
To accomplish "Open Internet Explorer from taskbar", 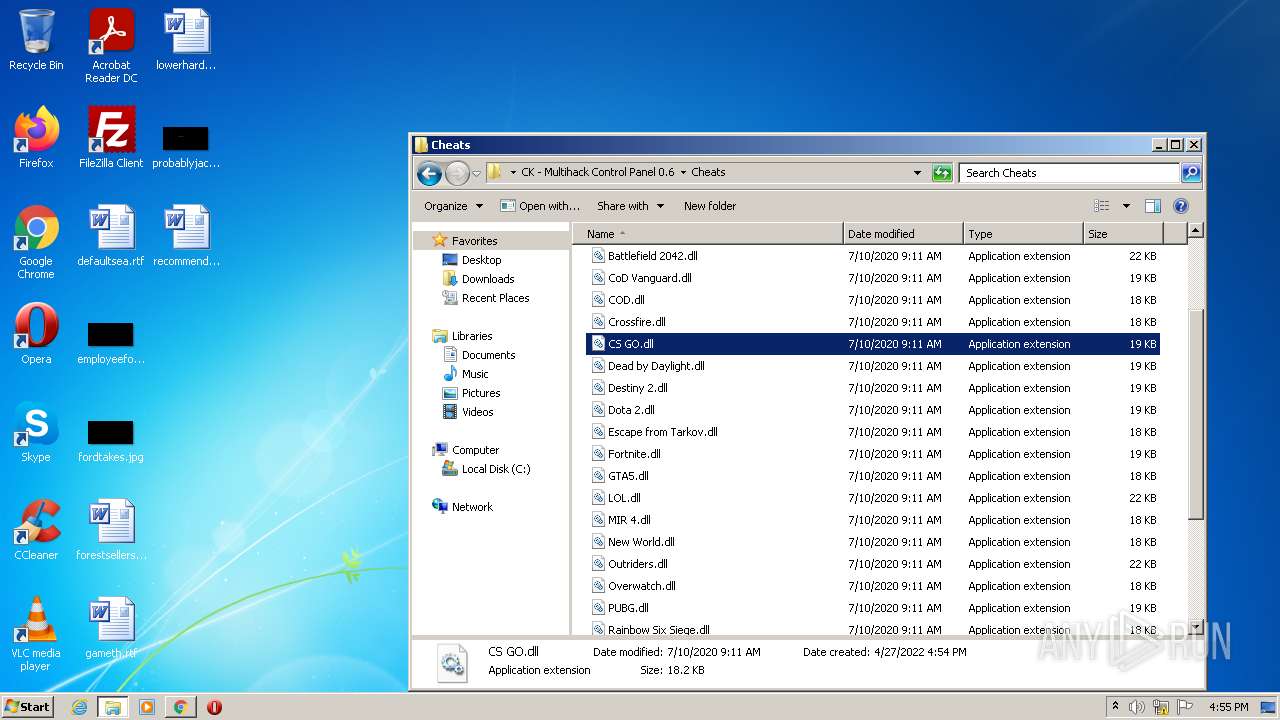I will click(x=79, y=707).
